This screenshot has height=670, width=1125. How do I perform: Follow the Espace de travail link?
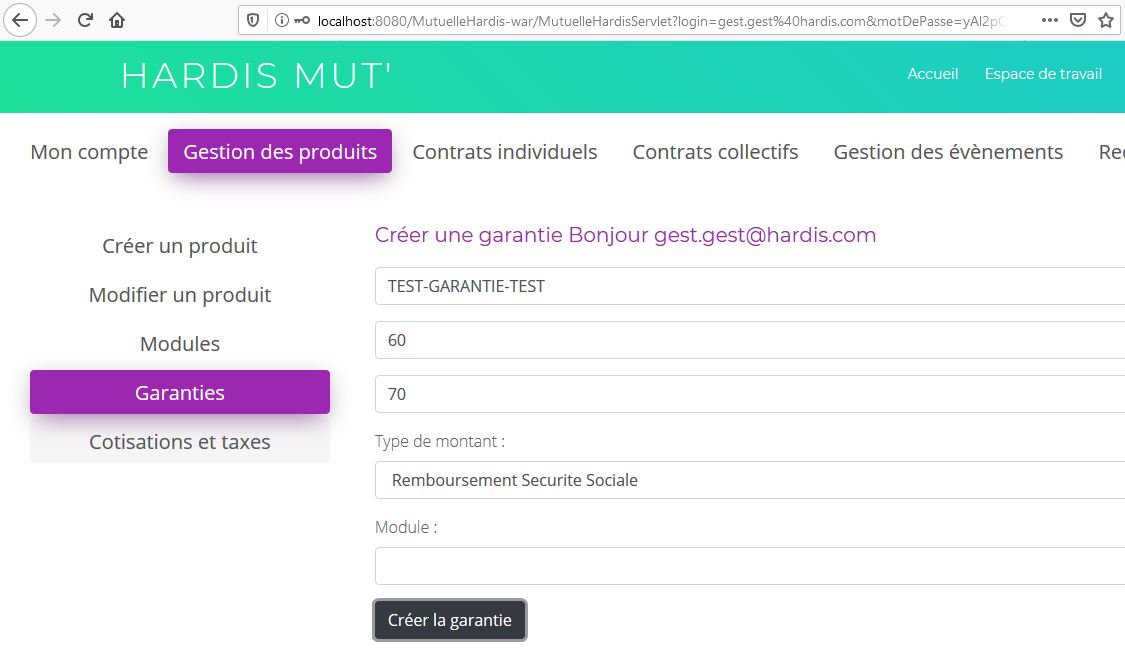click(1043, 74)
